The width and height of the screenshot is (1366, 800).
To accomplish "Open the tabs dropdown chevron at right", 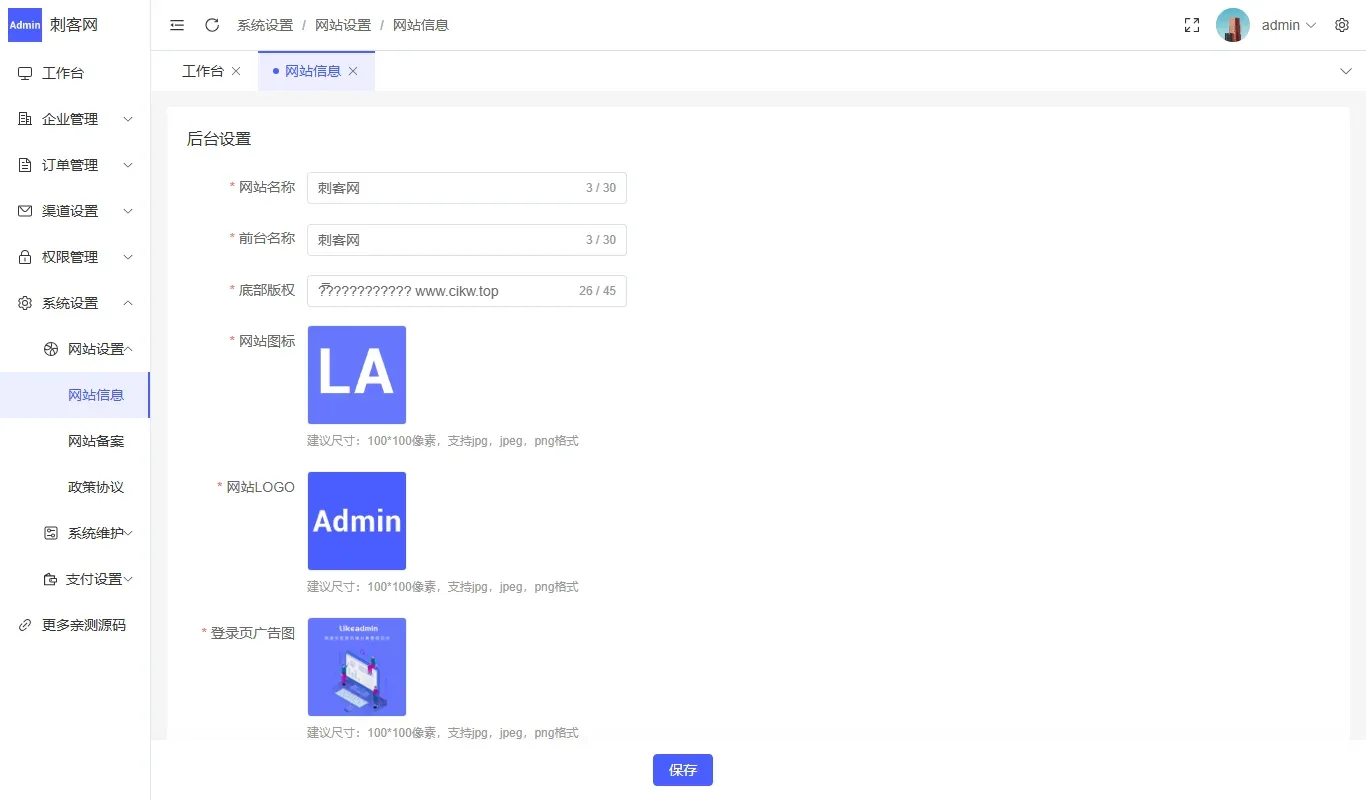I will (1345, 71).
